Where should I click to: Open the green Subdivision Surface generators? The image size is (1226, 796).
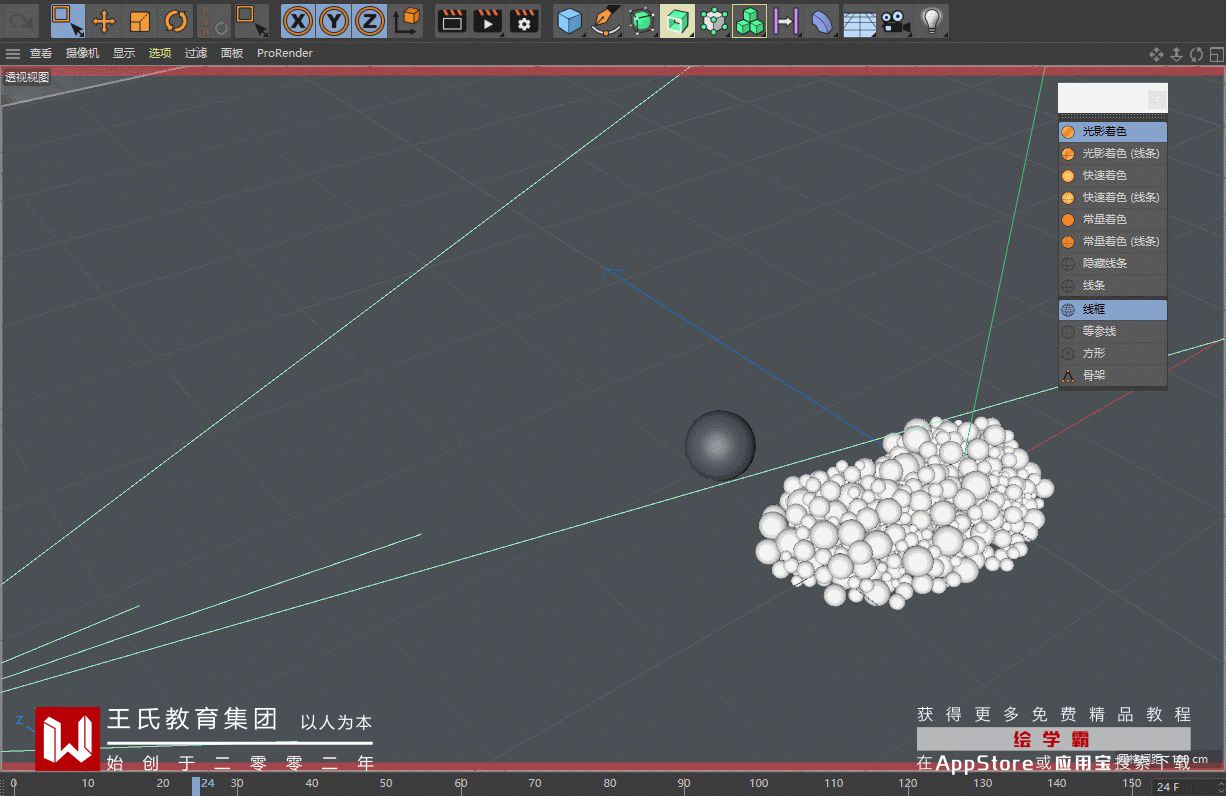[x=642, y=21]
